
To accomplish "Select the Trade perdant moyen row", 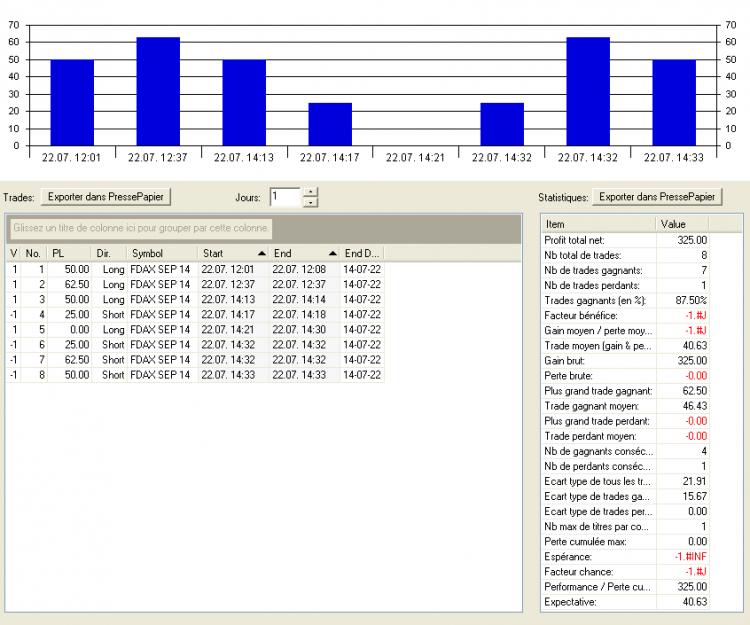I will 625,436.
